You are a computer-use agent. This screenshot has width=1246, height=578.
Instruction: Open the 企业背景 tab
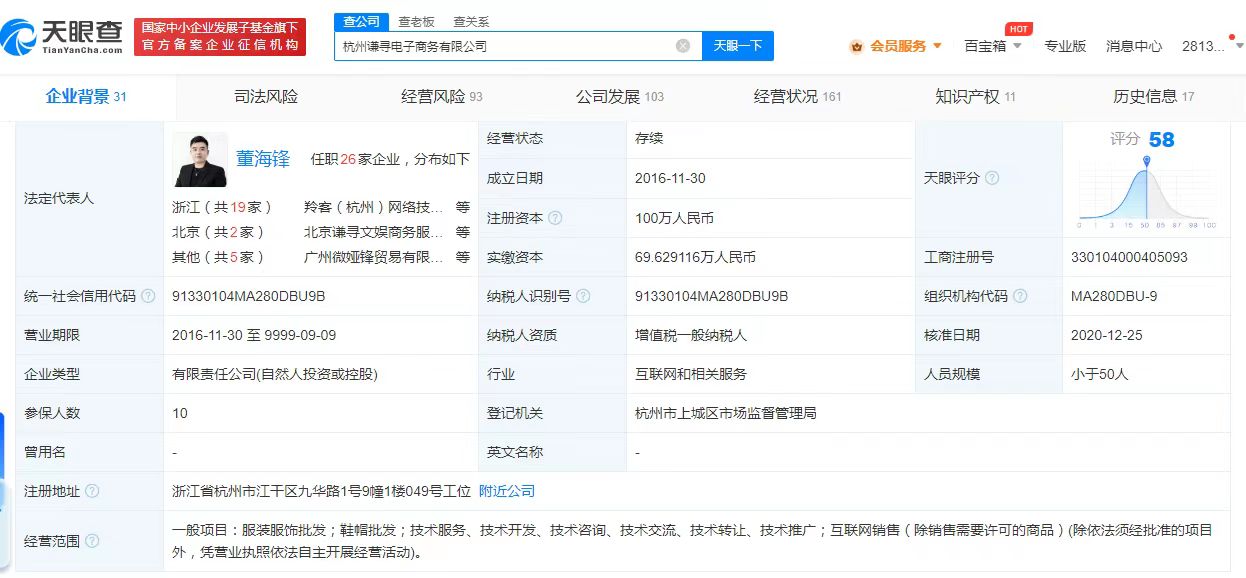(86, 97)
